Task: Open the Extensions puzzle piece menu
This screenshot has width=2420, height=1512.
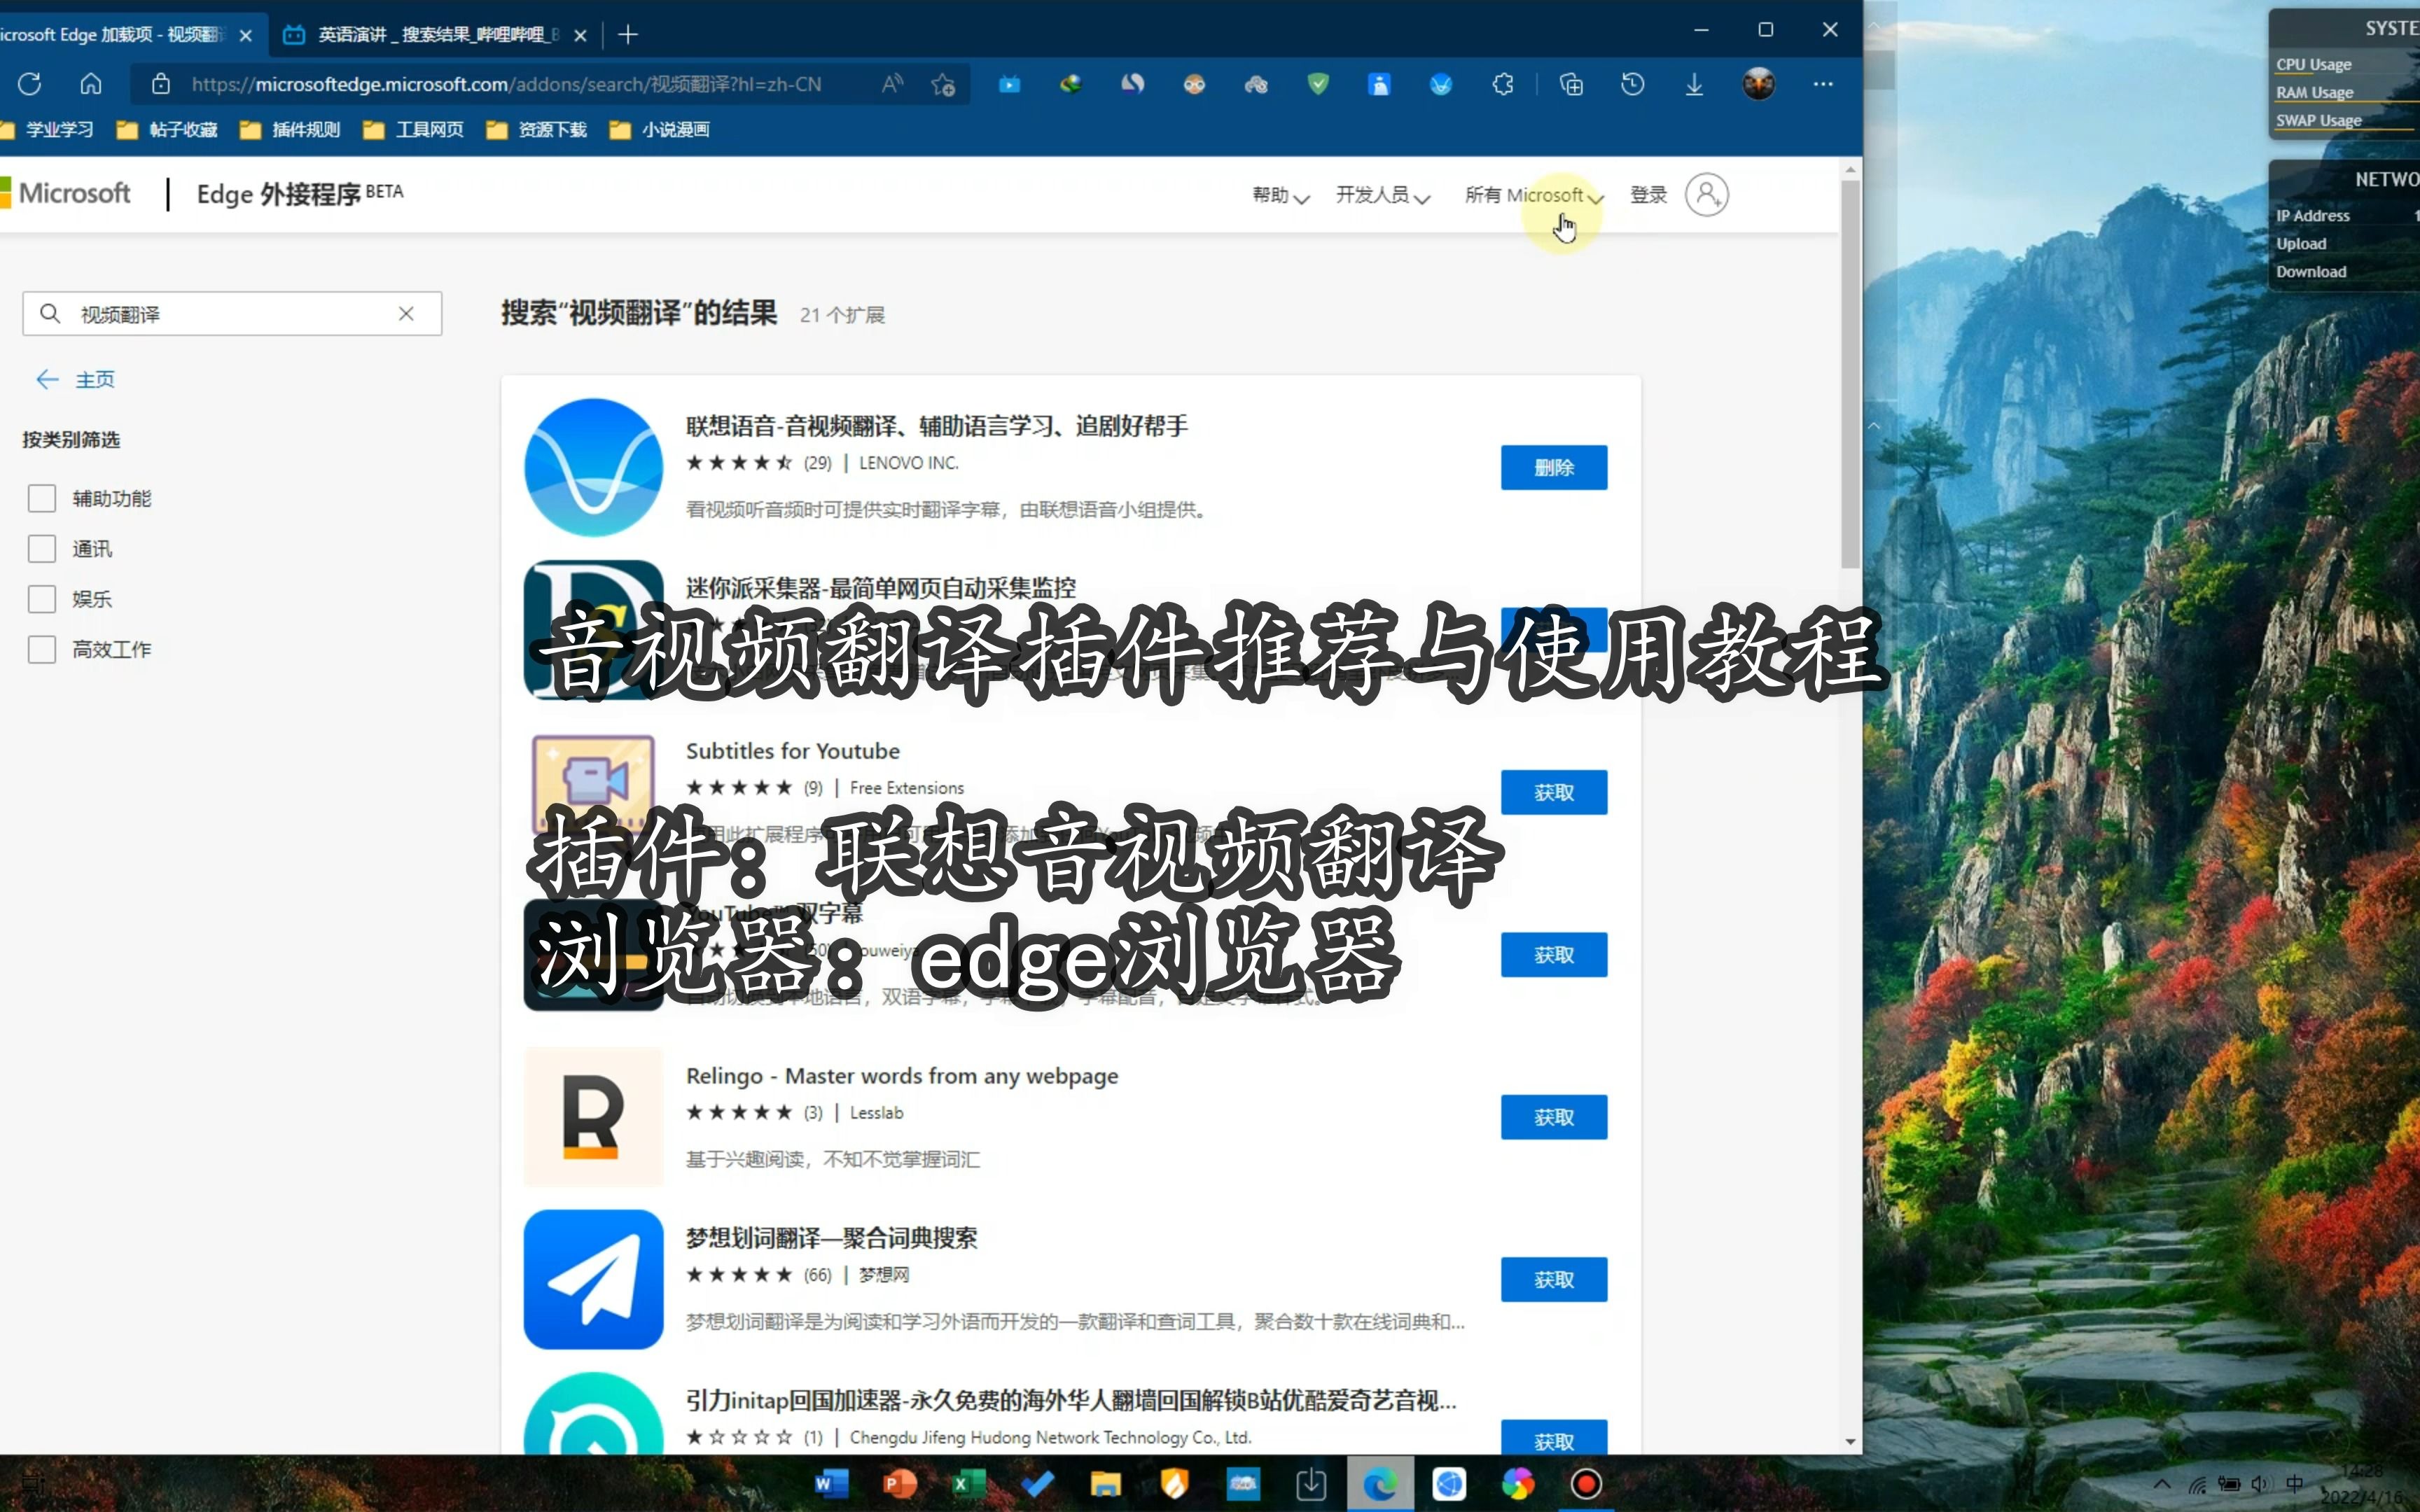Action: coord(1503,84)
